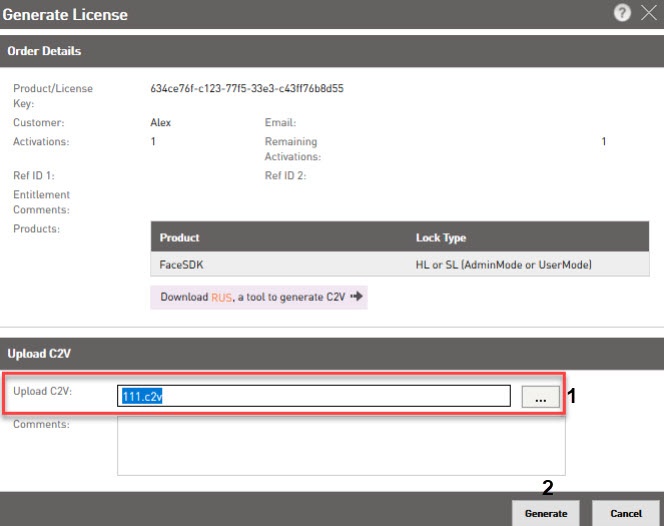Open the help question mark icon
664x526 pixels.
pyautogui.click(x=622, y=13)
